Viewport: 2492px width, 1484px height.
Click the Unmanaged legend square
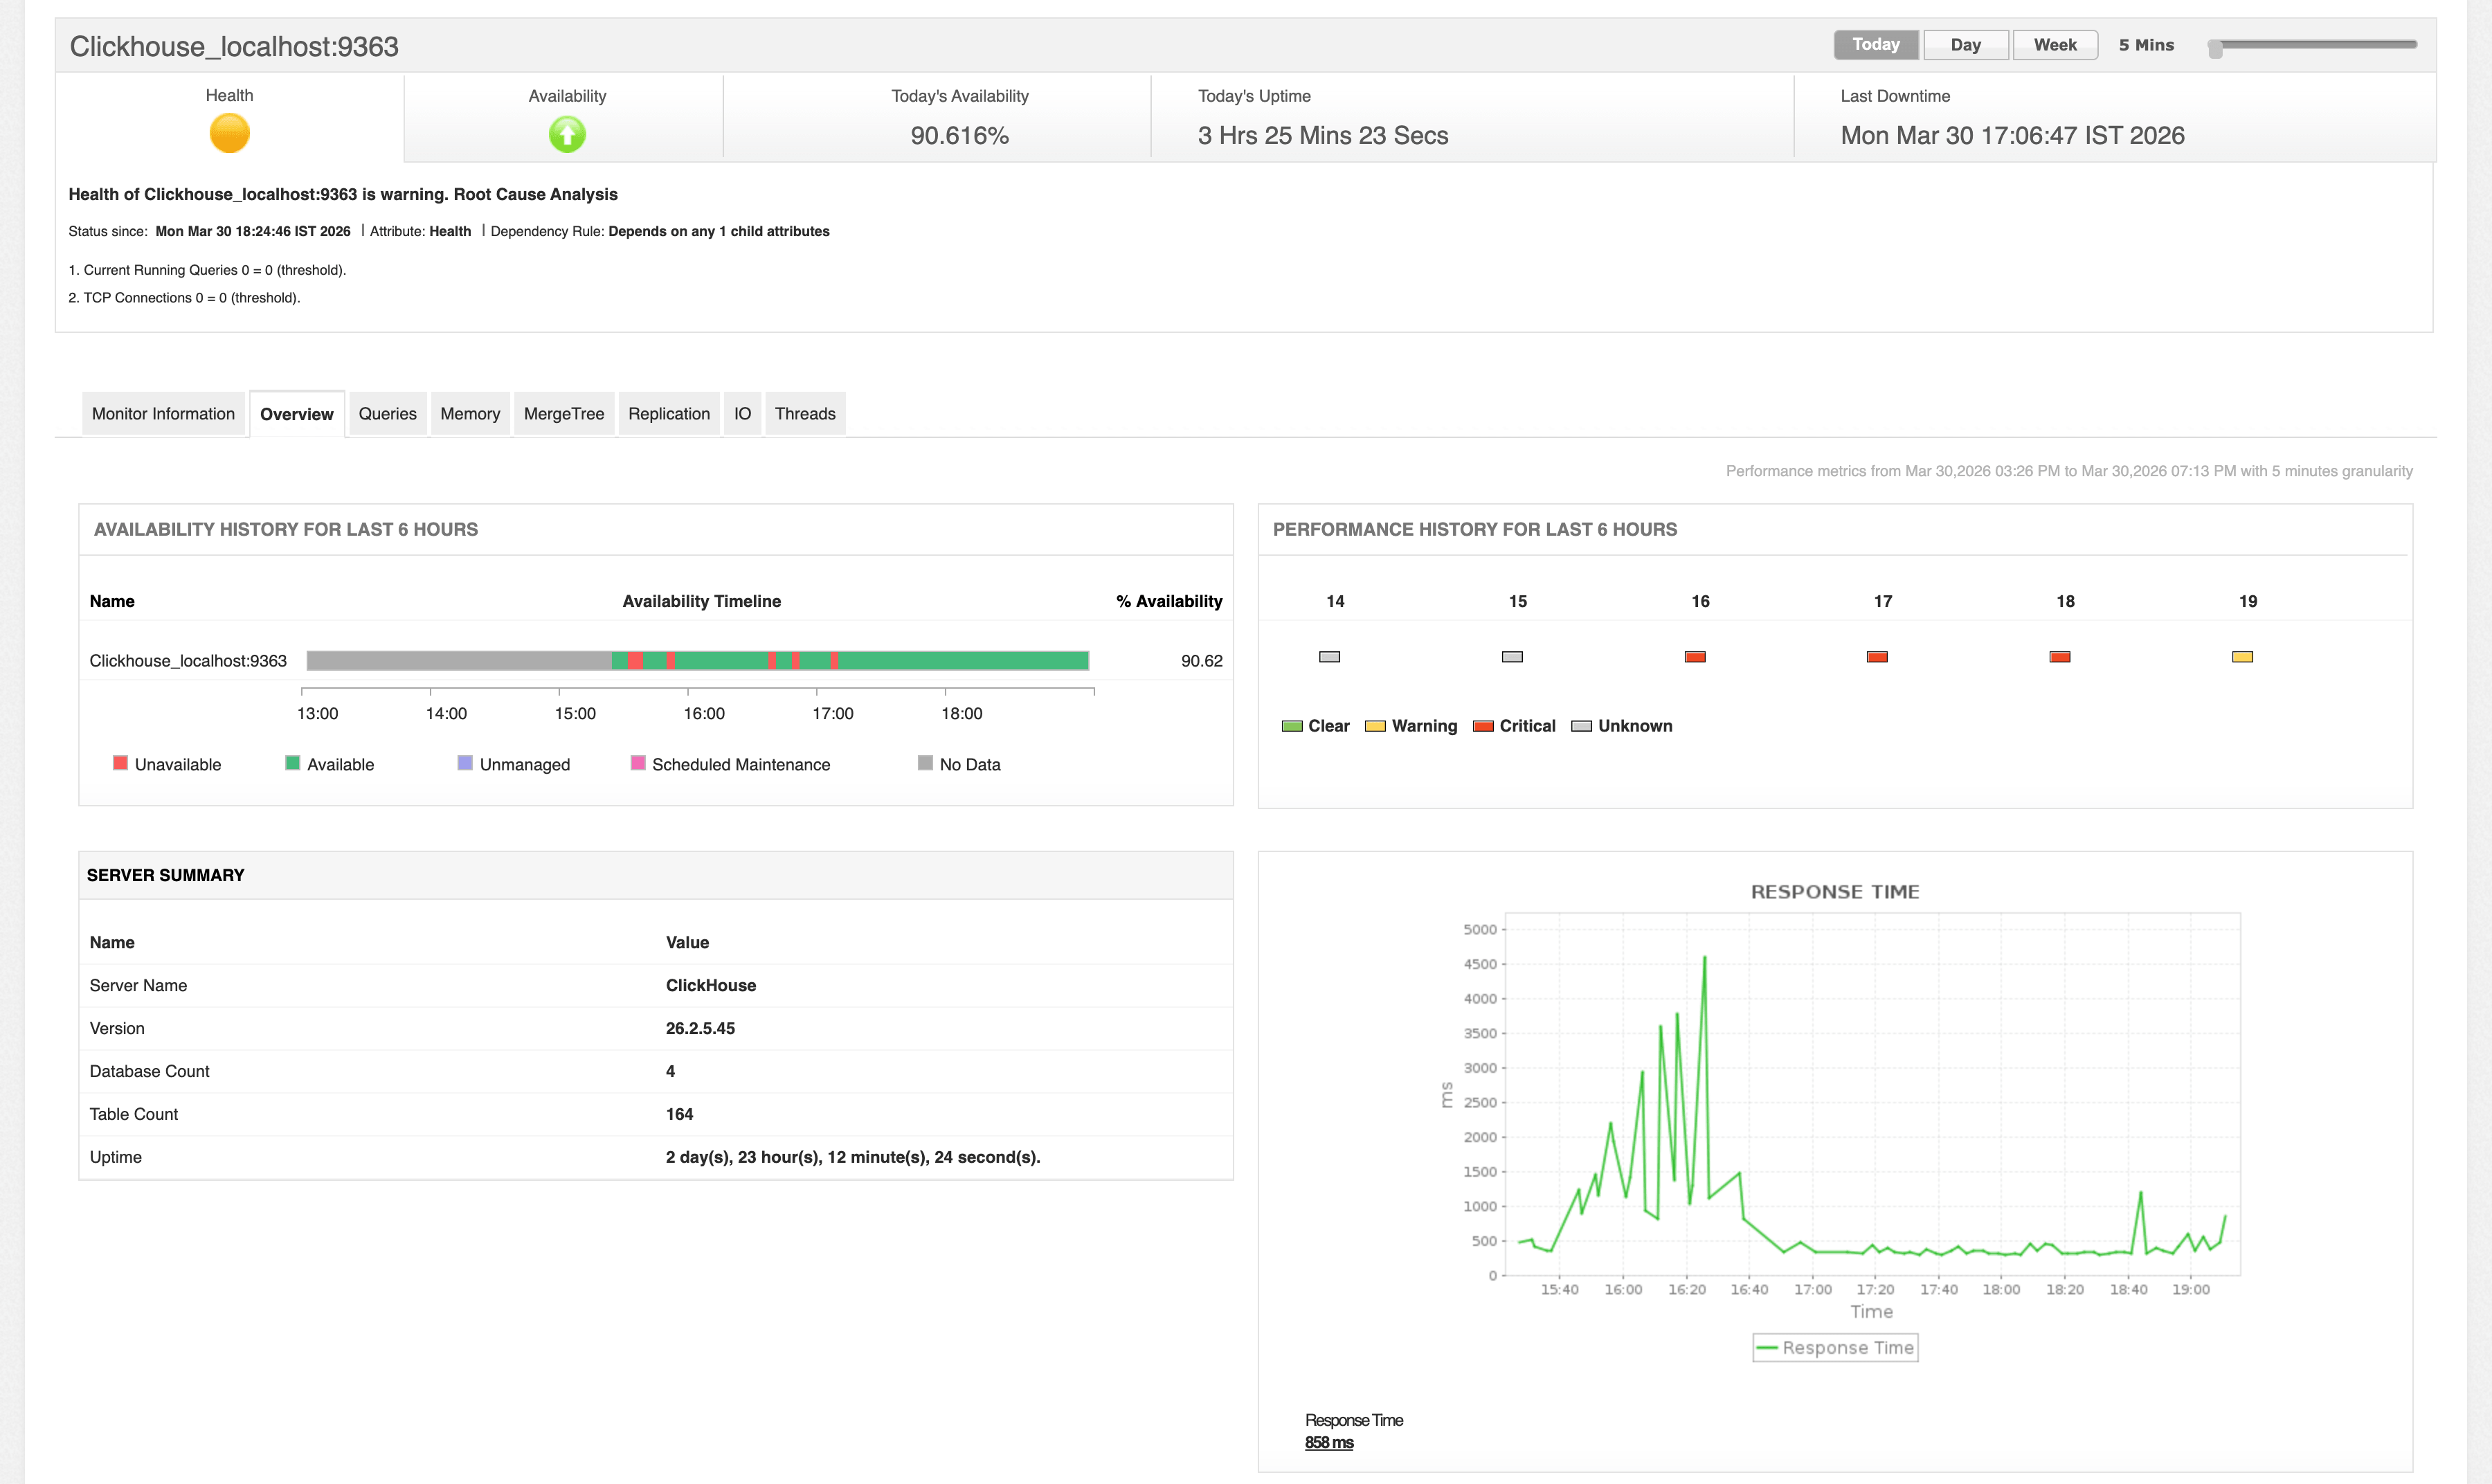click(x=465, y=763)
